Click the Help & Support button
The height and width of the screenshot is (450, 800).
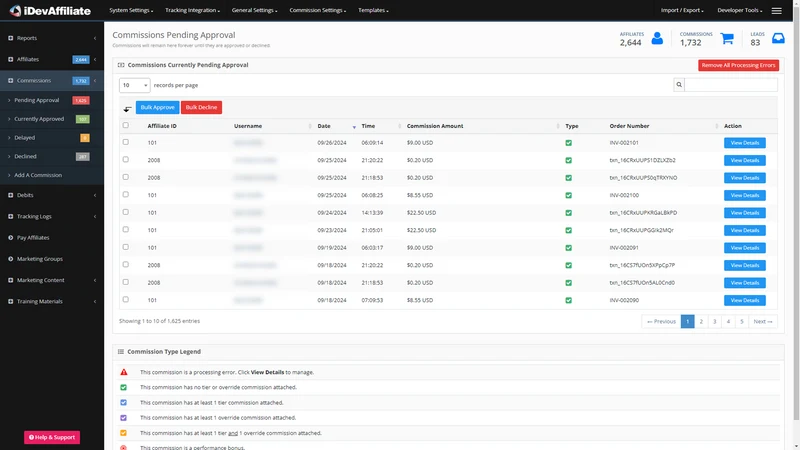tap(52, 437)
